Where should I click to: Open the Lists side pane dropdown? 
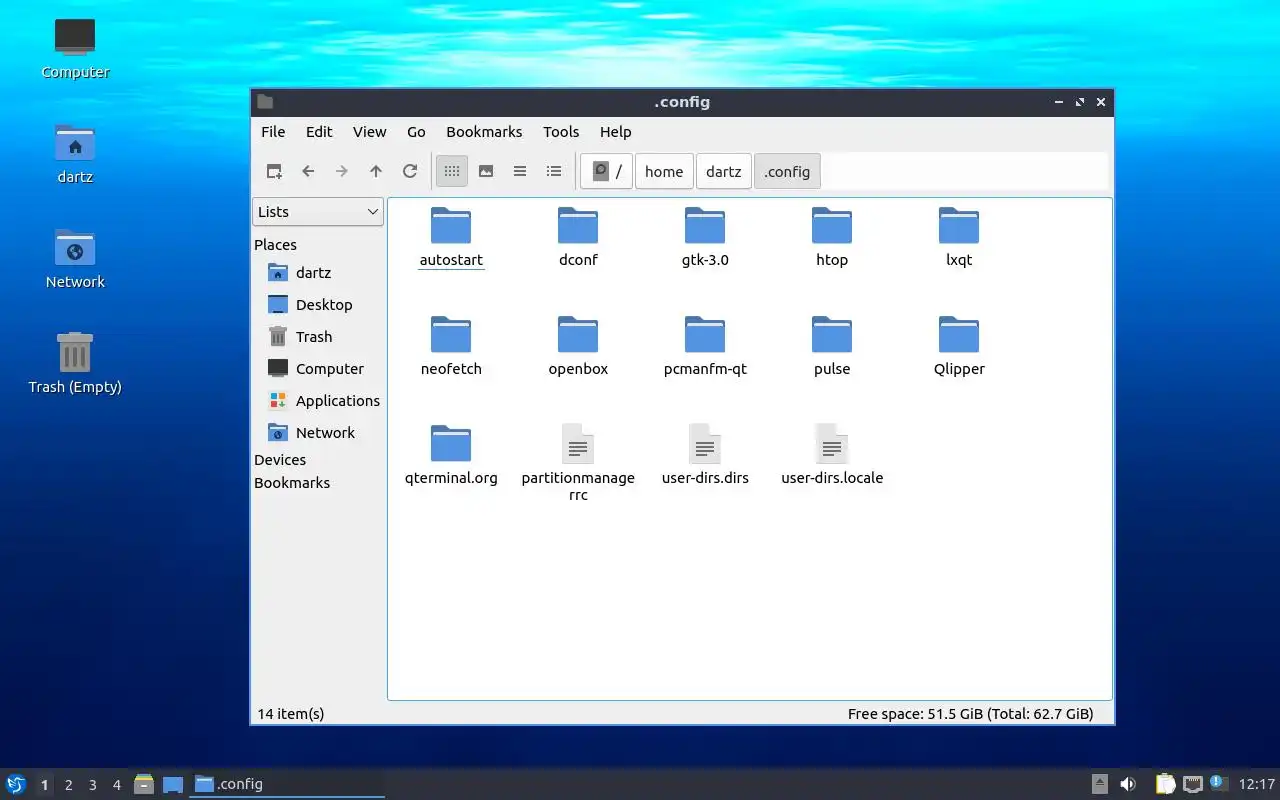pos(318,211)
